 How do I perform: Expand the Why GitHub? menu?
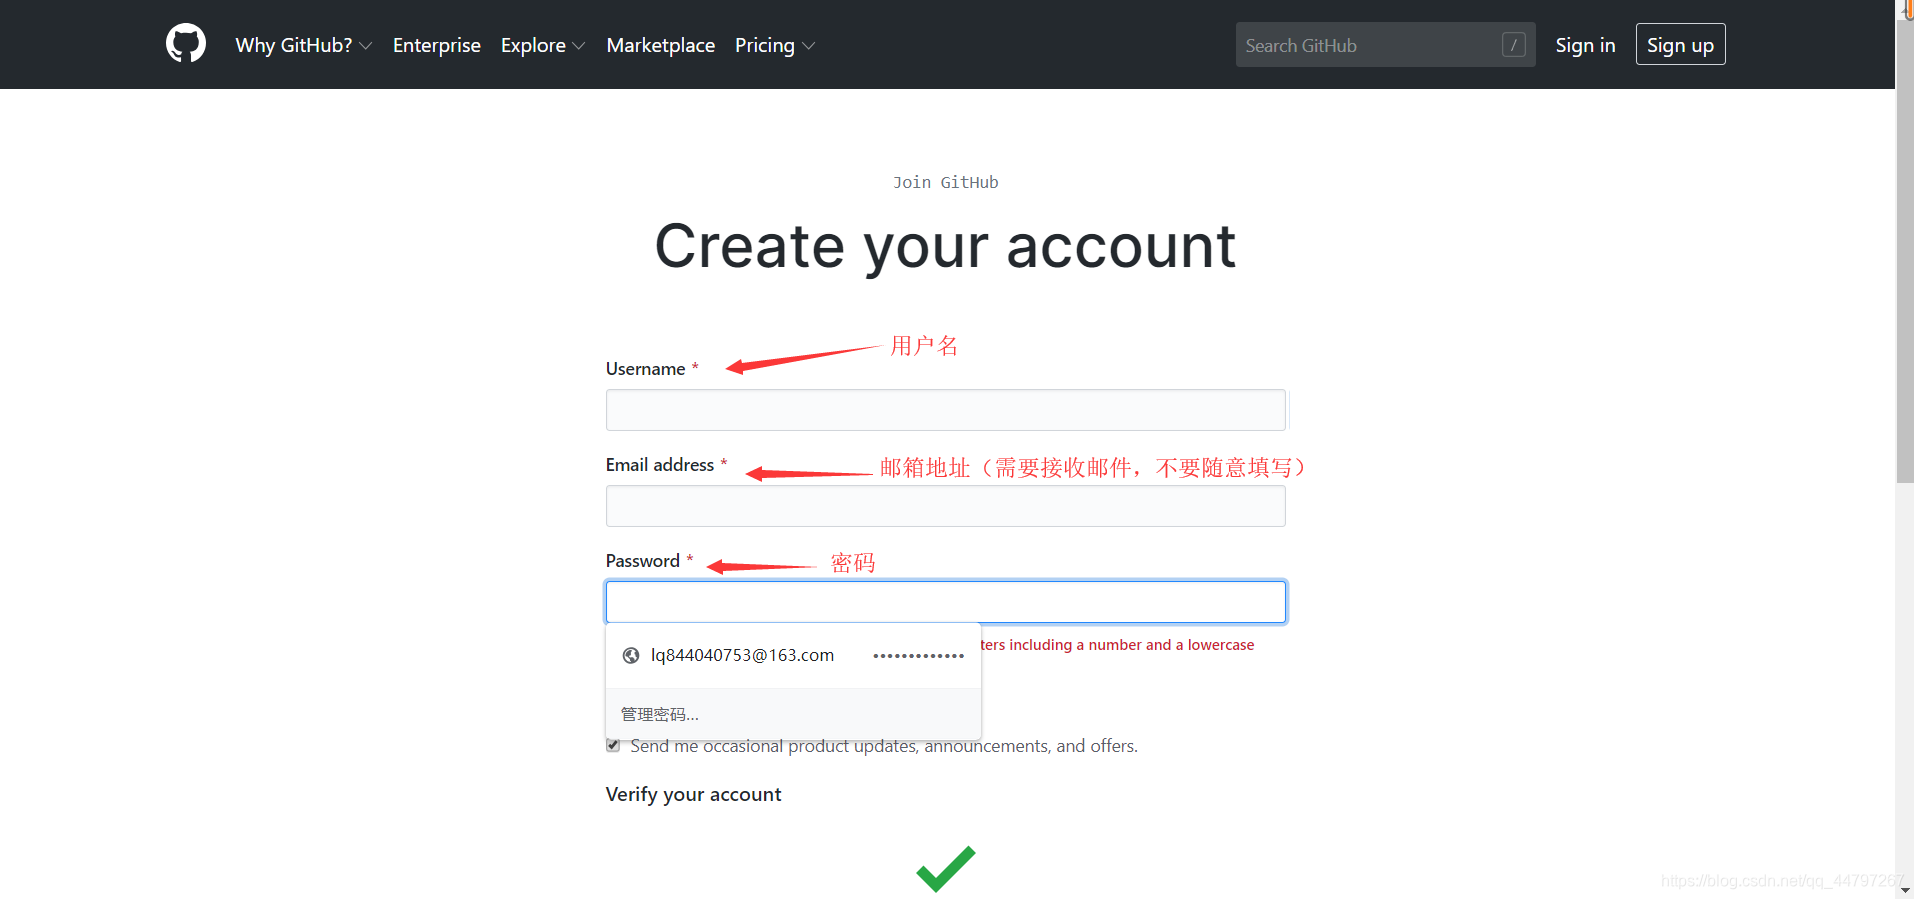(303, 45)
